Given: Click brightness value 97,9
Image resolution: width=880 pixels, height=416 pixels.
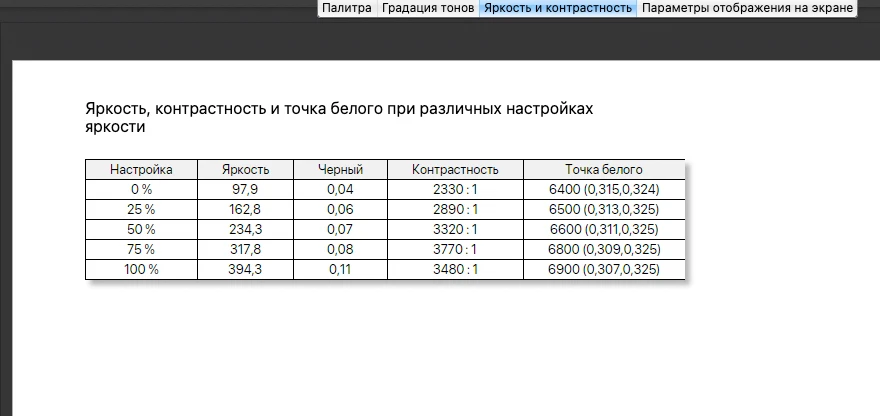Looking at the screenshot, I should (245, 190).
